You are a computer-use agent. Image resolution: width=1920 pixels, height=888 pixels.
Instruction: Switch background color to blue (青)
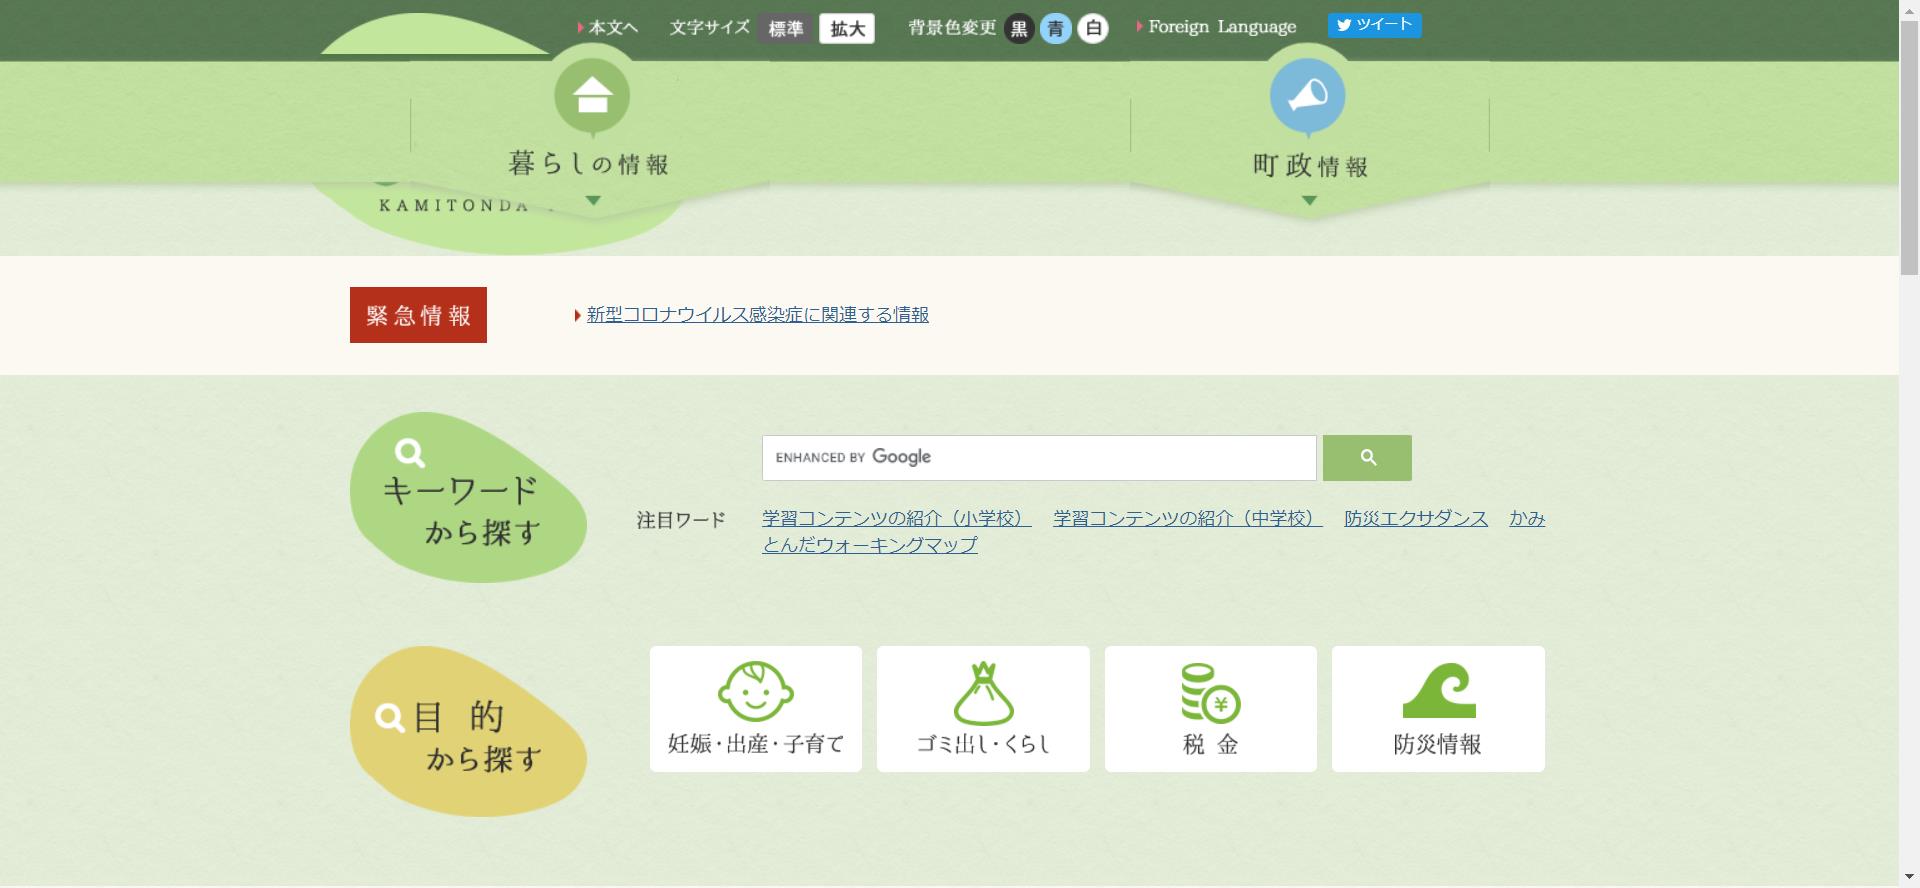1056,29
